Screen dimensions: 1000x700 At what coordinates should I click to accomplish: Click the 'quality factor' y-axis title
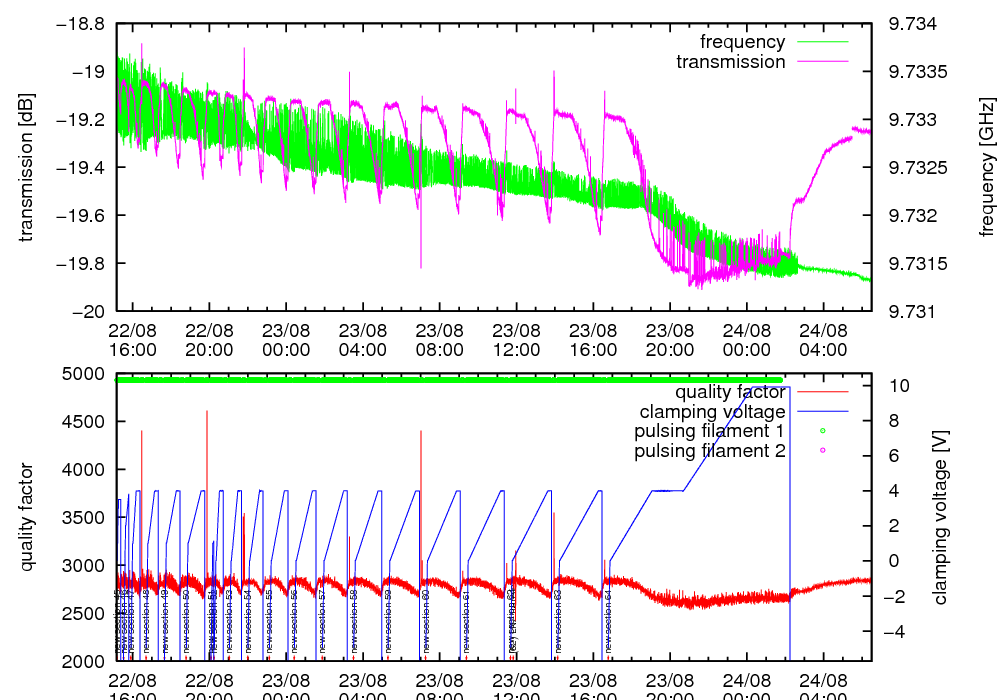point(27,517)
